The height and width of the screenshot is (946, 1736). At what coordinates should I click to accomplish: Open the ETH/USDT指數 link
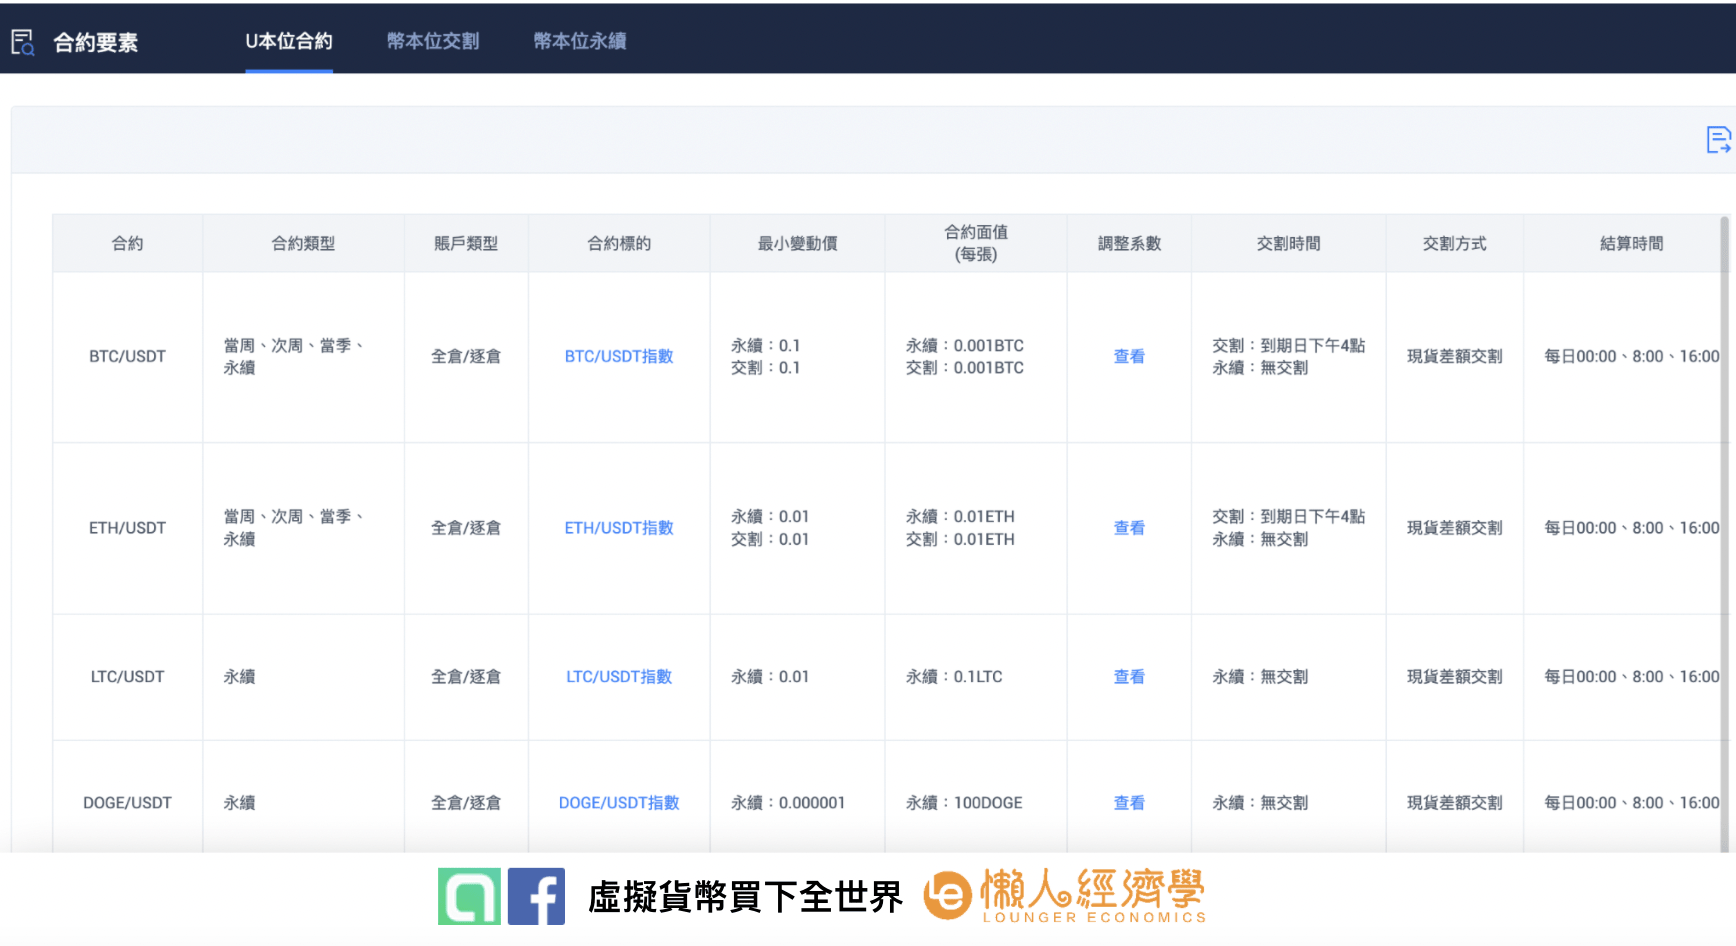point(619,528)
